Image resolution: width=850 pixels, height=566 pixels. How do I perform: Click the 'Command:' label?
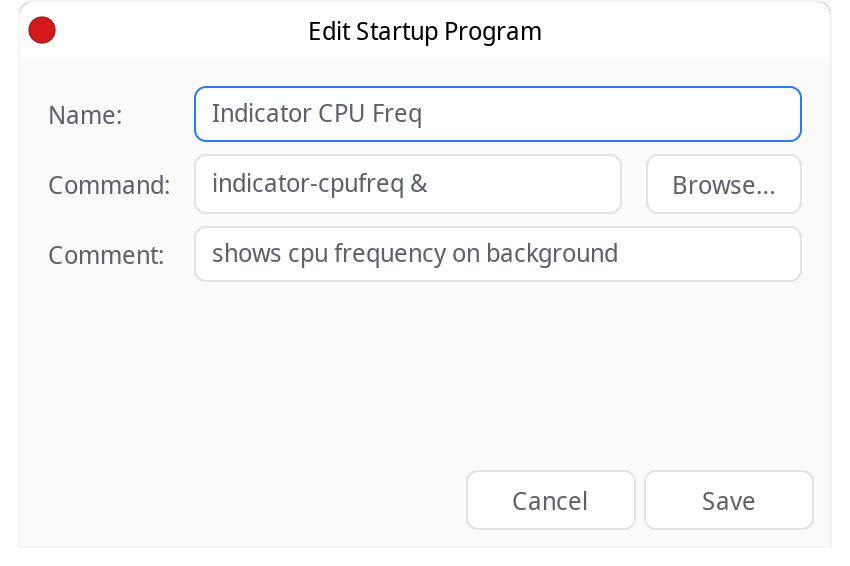click(x=109, y=185)
